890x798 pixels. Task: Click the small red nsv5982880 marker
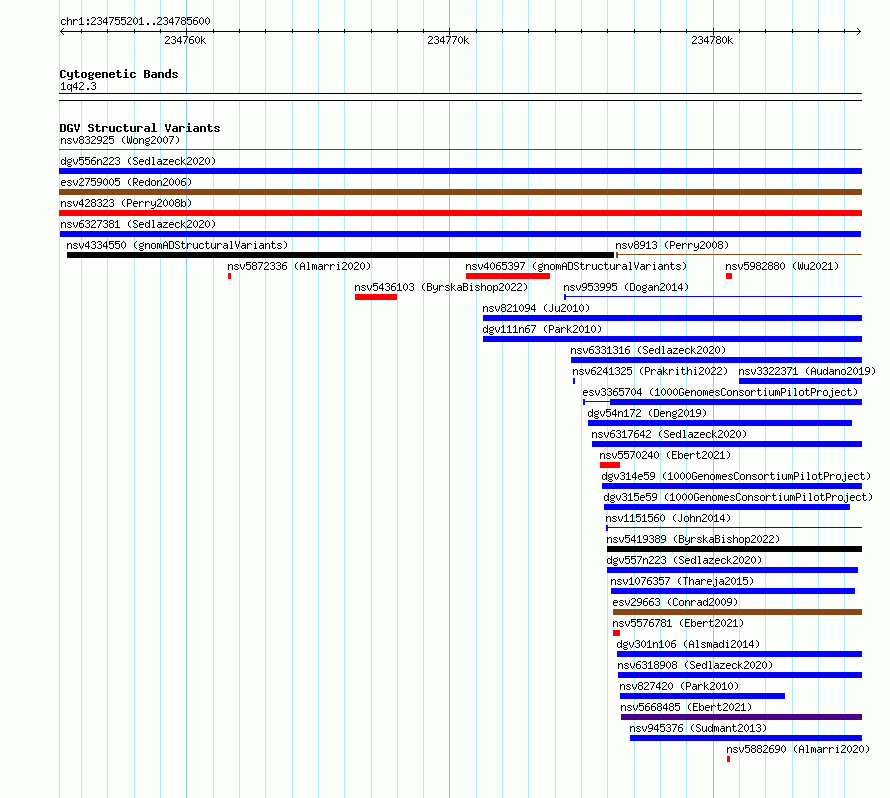tap(729, 276)
